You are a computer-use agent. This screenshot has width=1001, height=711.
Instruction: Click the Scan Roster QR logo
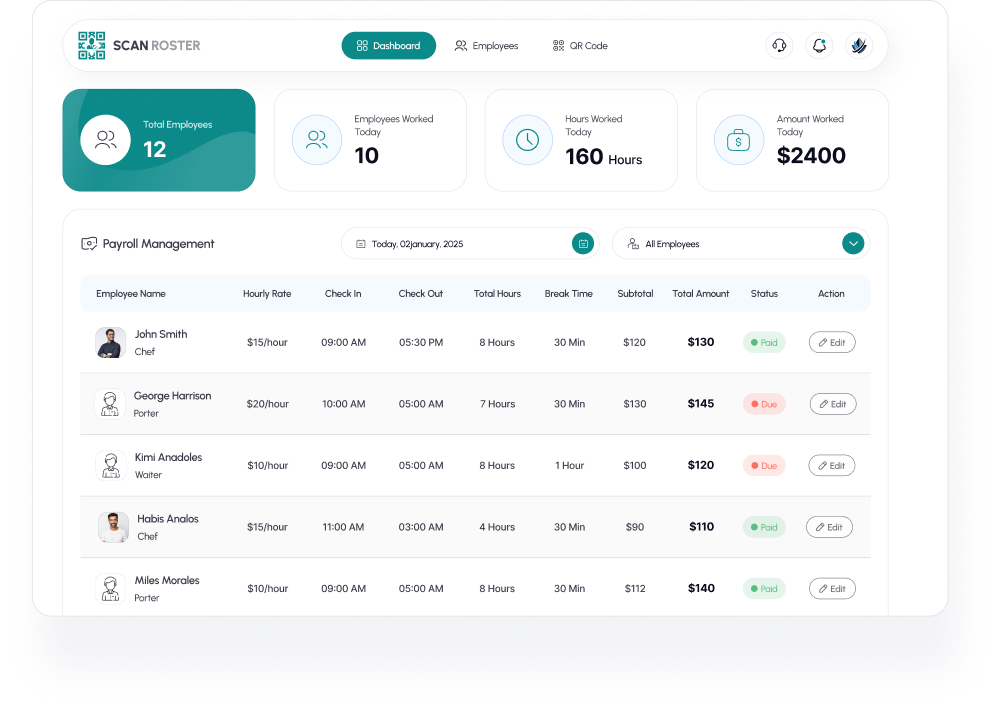pos(90,45)
